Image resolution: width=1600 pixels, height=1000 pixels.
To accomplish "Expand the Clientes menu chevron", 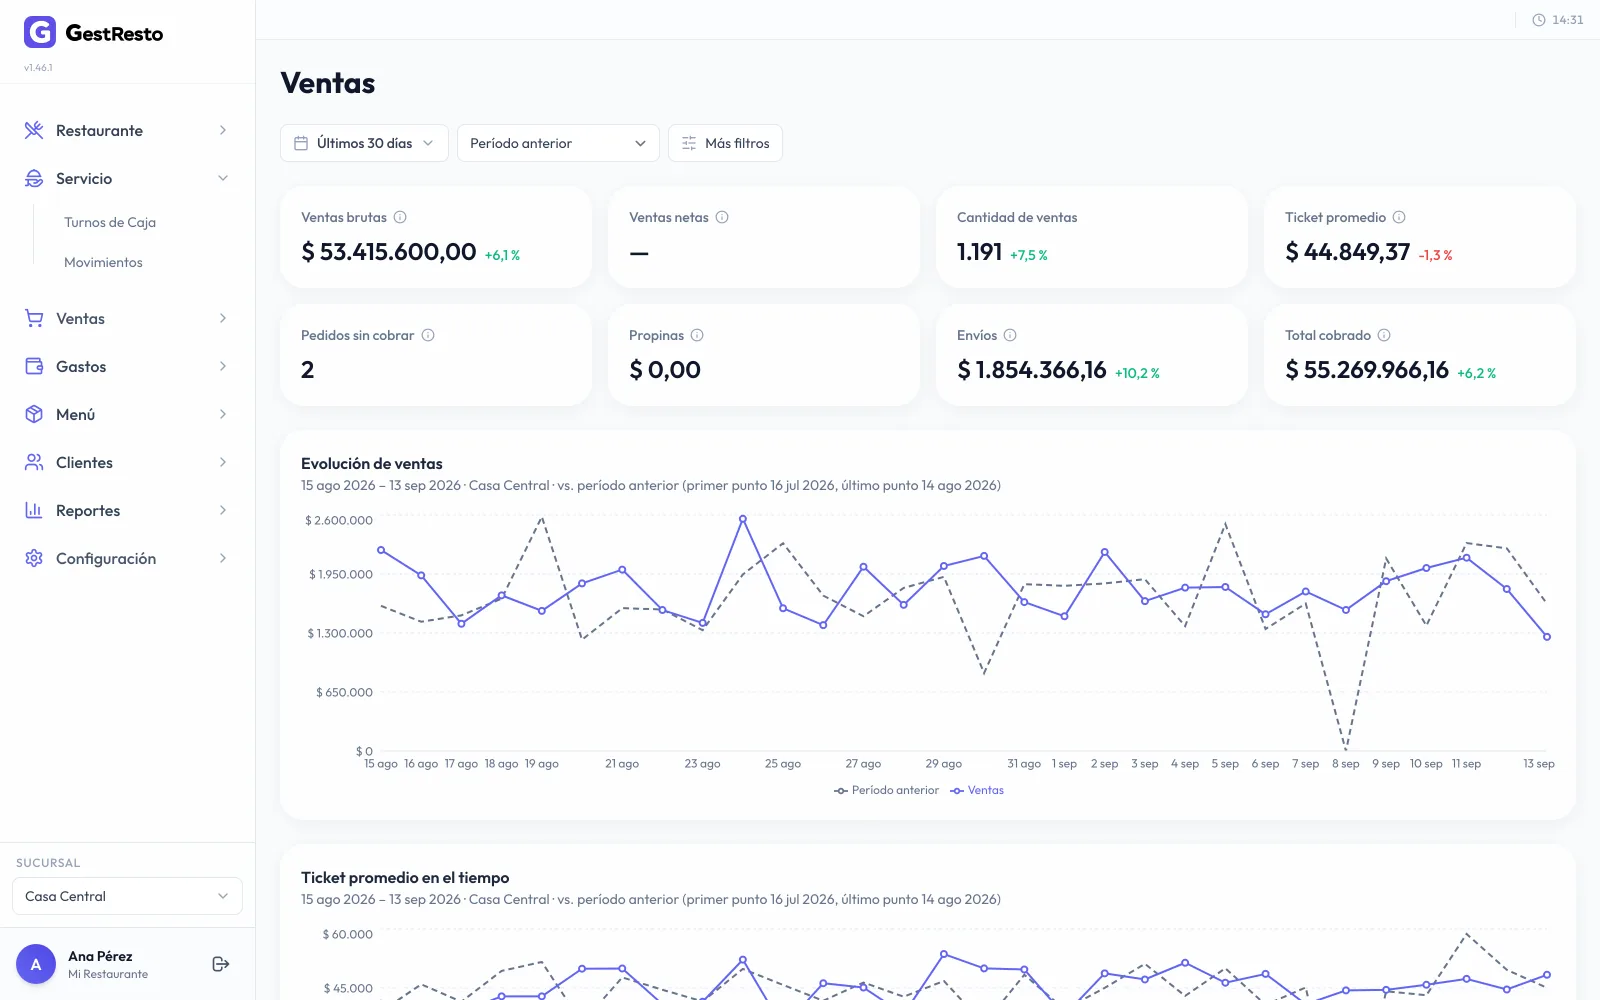I will [223, 462].
